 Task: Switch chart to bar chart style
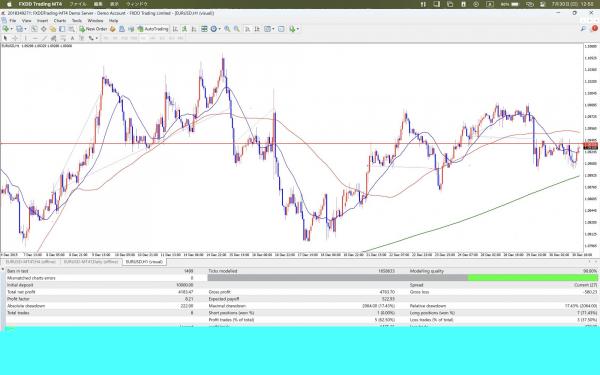pos(175,29)
